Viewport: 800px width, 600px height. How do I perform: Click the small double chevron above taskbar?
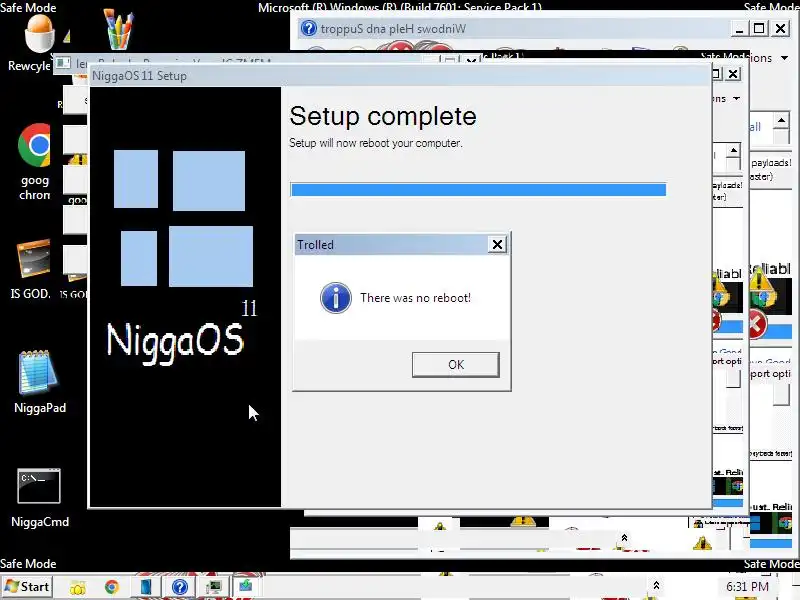624,537
